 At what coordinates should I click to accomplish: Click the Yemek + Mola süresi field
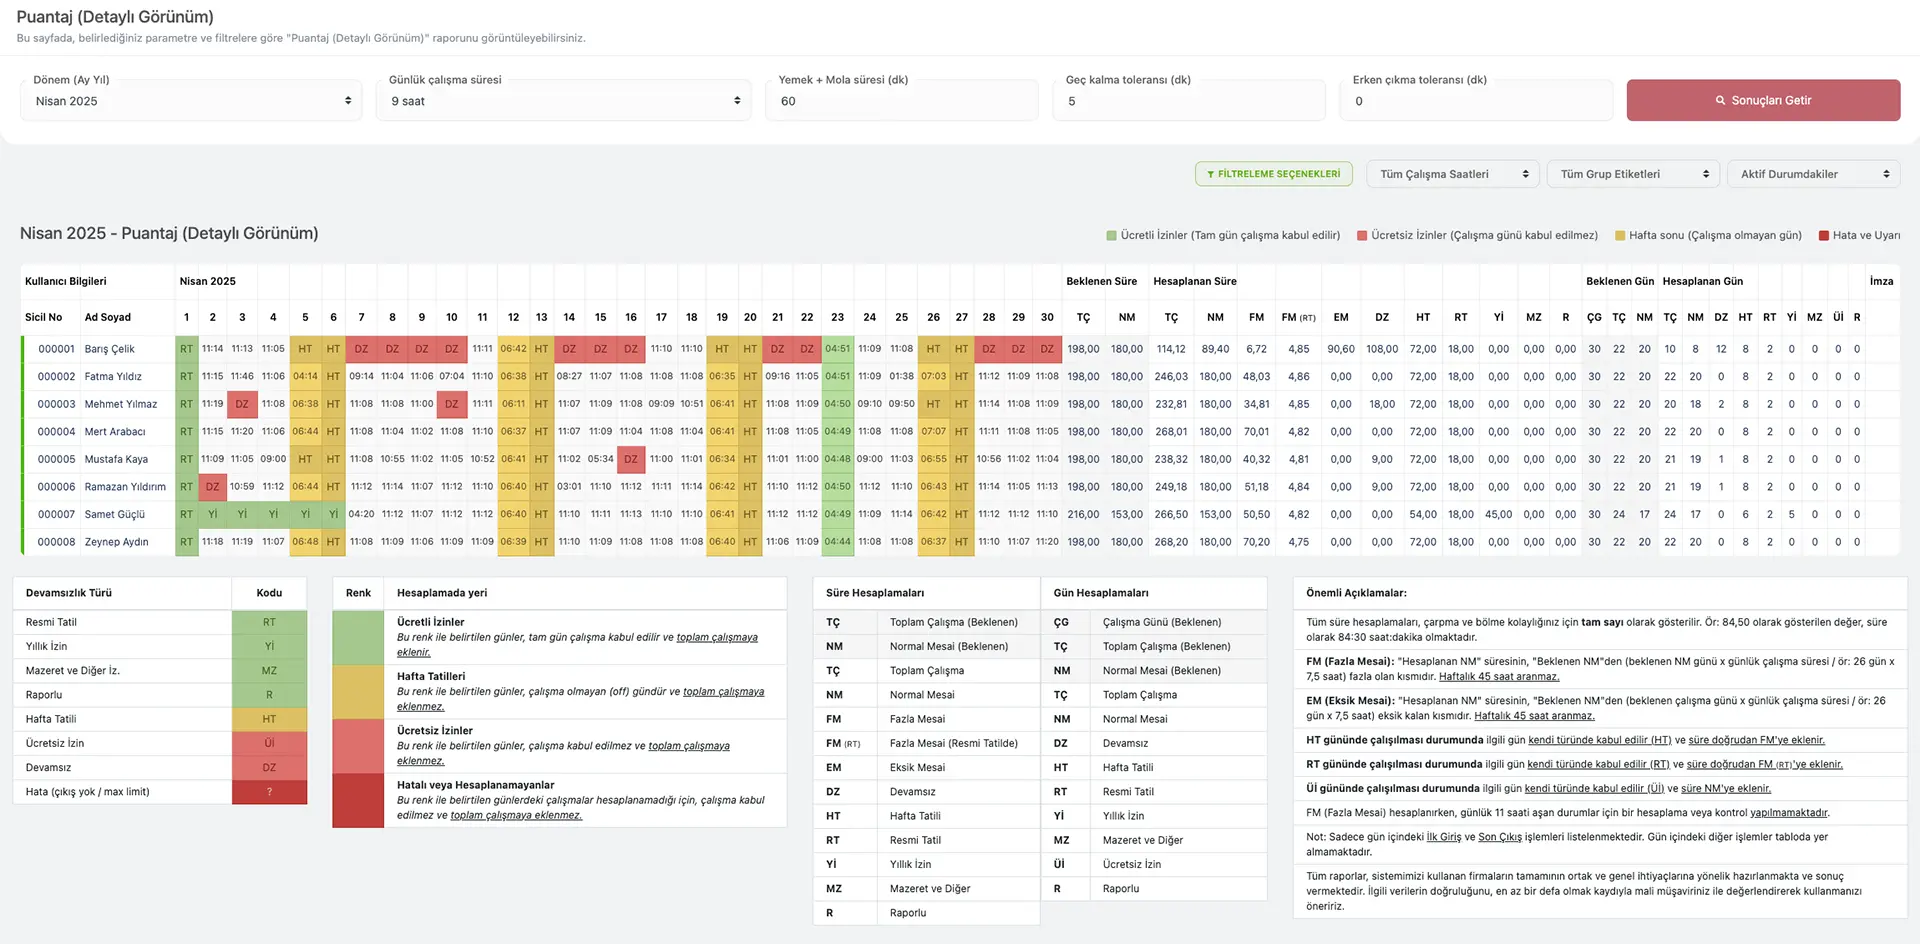(x=901, y=101)
